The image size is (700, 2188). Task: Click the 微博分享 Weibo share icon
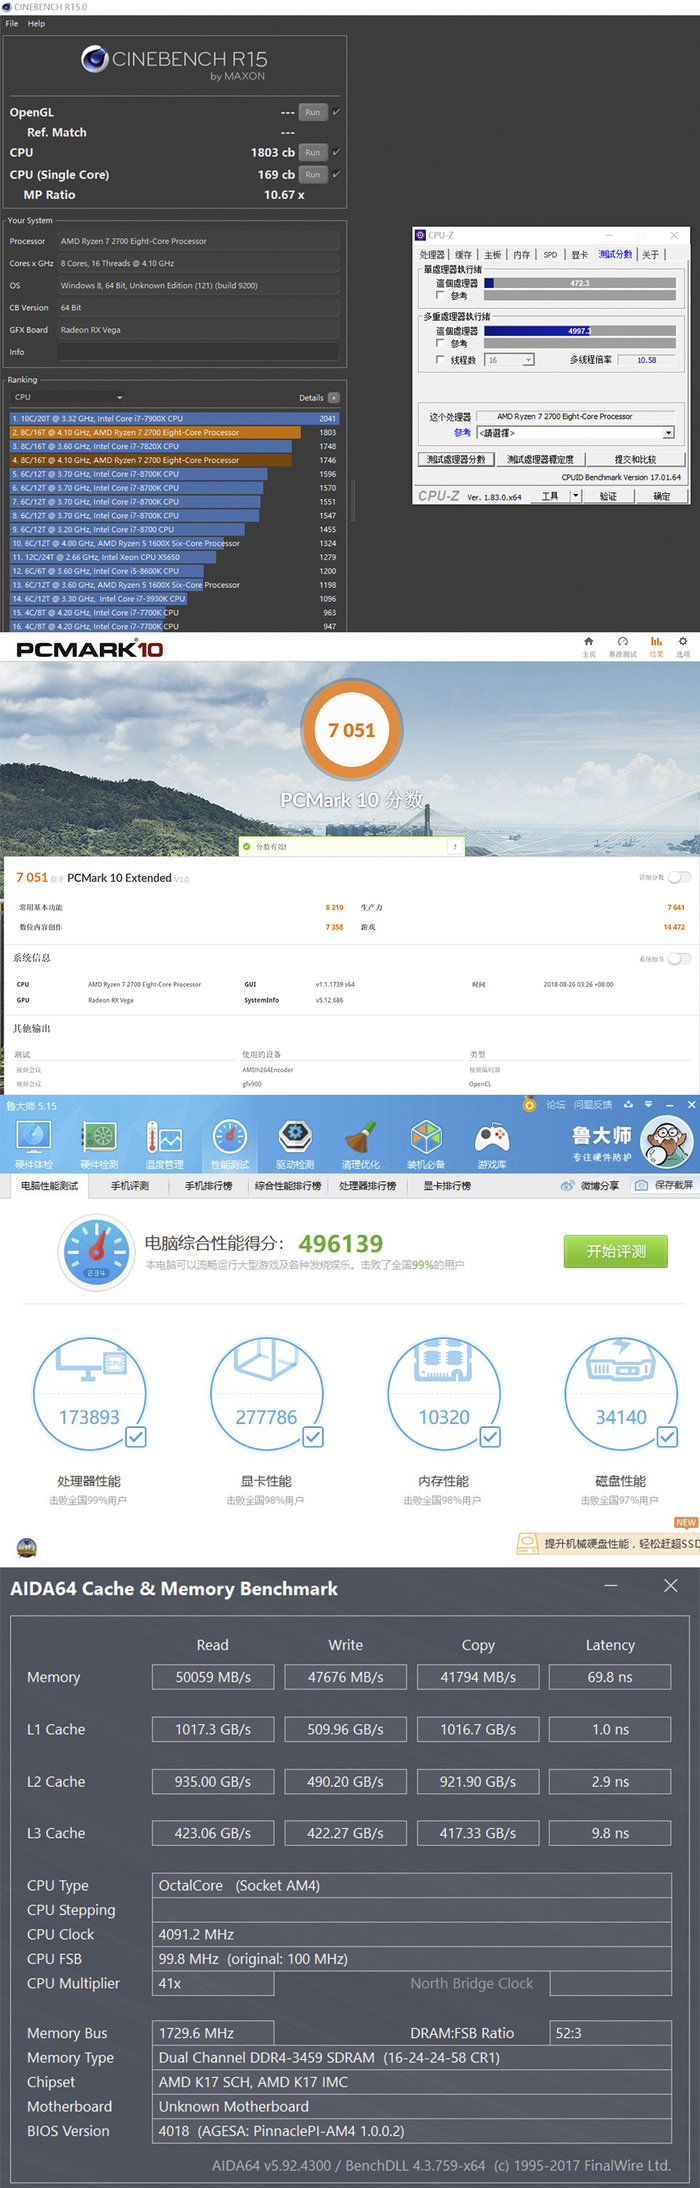[567, 1186]
